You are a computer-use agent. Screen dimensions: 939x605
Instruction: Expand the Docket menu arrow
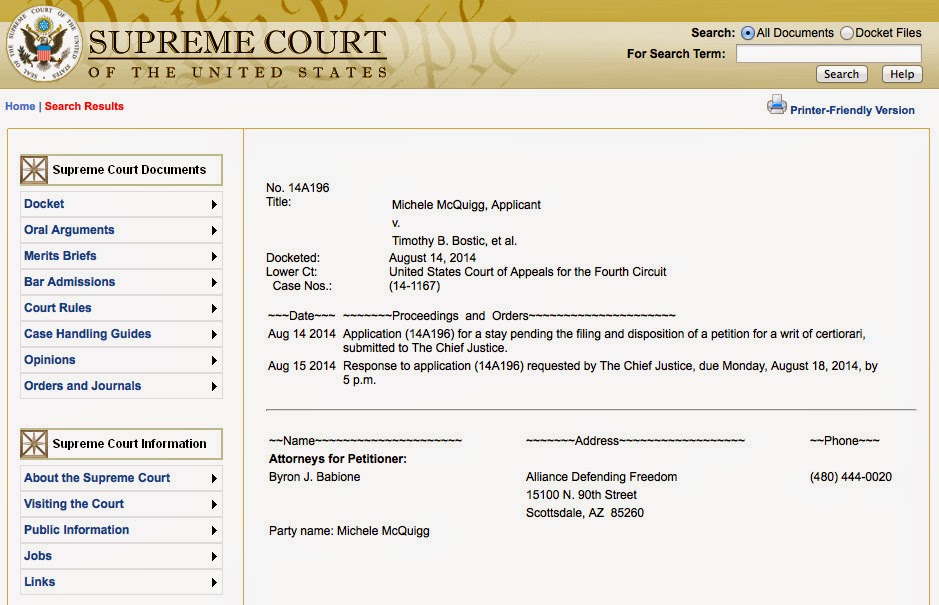pyautogui.click(x=214, y=205)
